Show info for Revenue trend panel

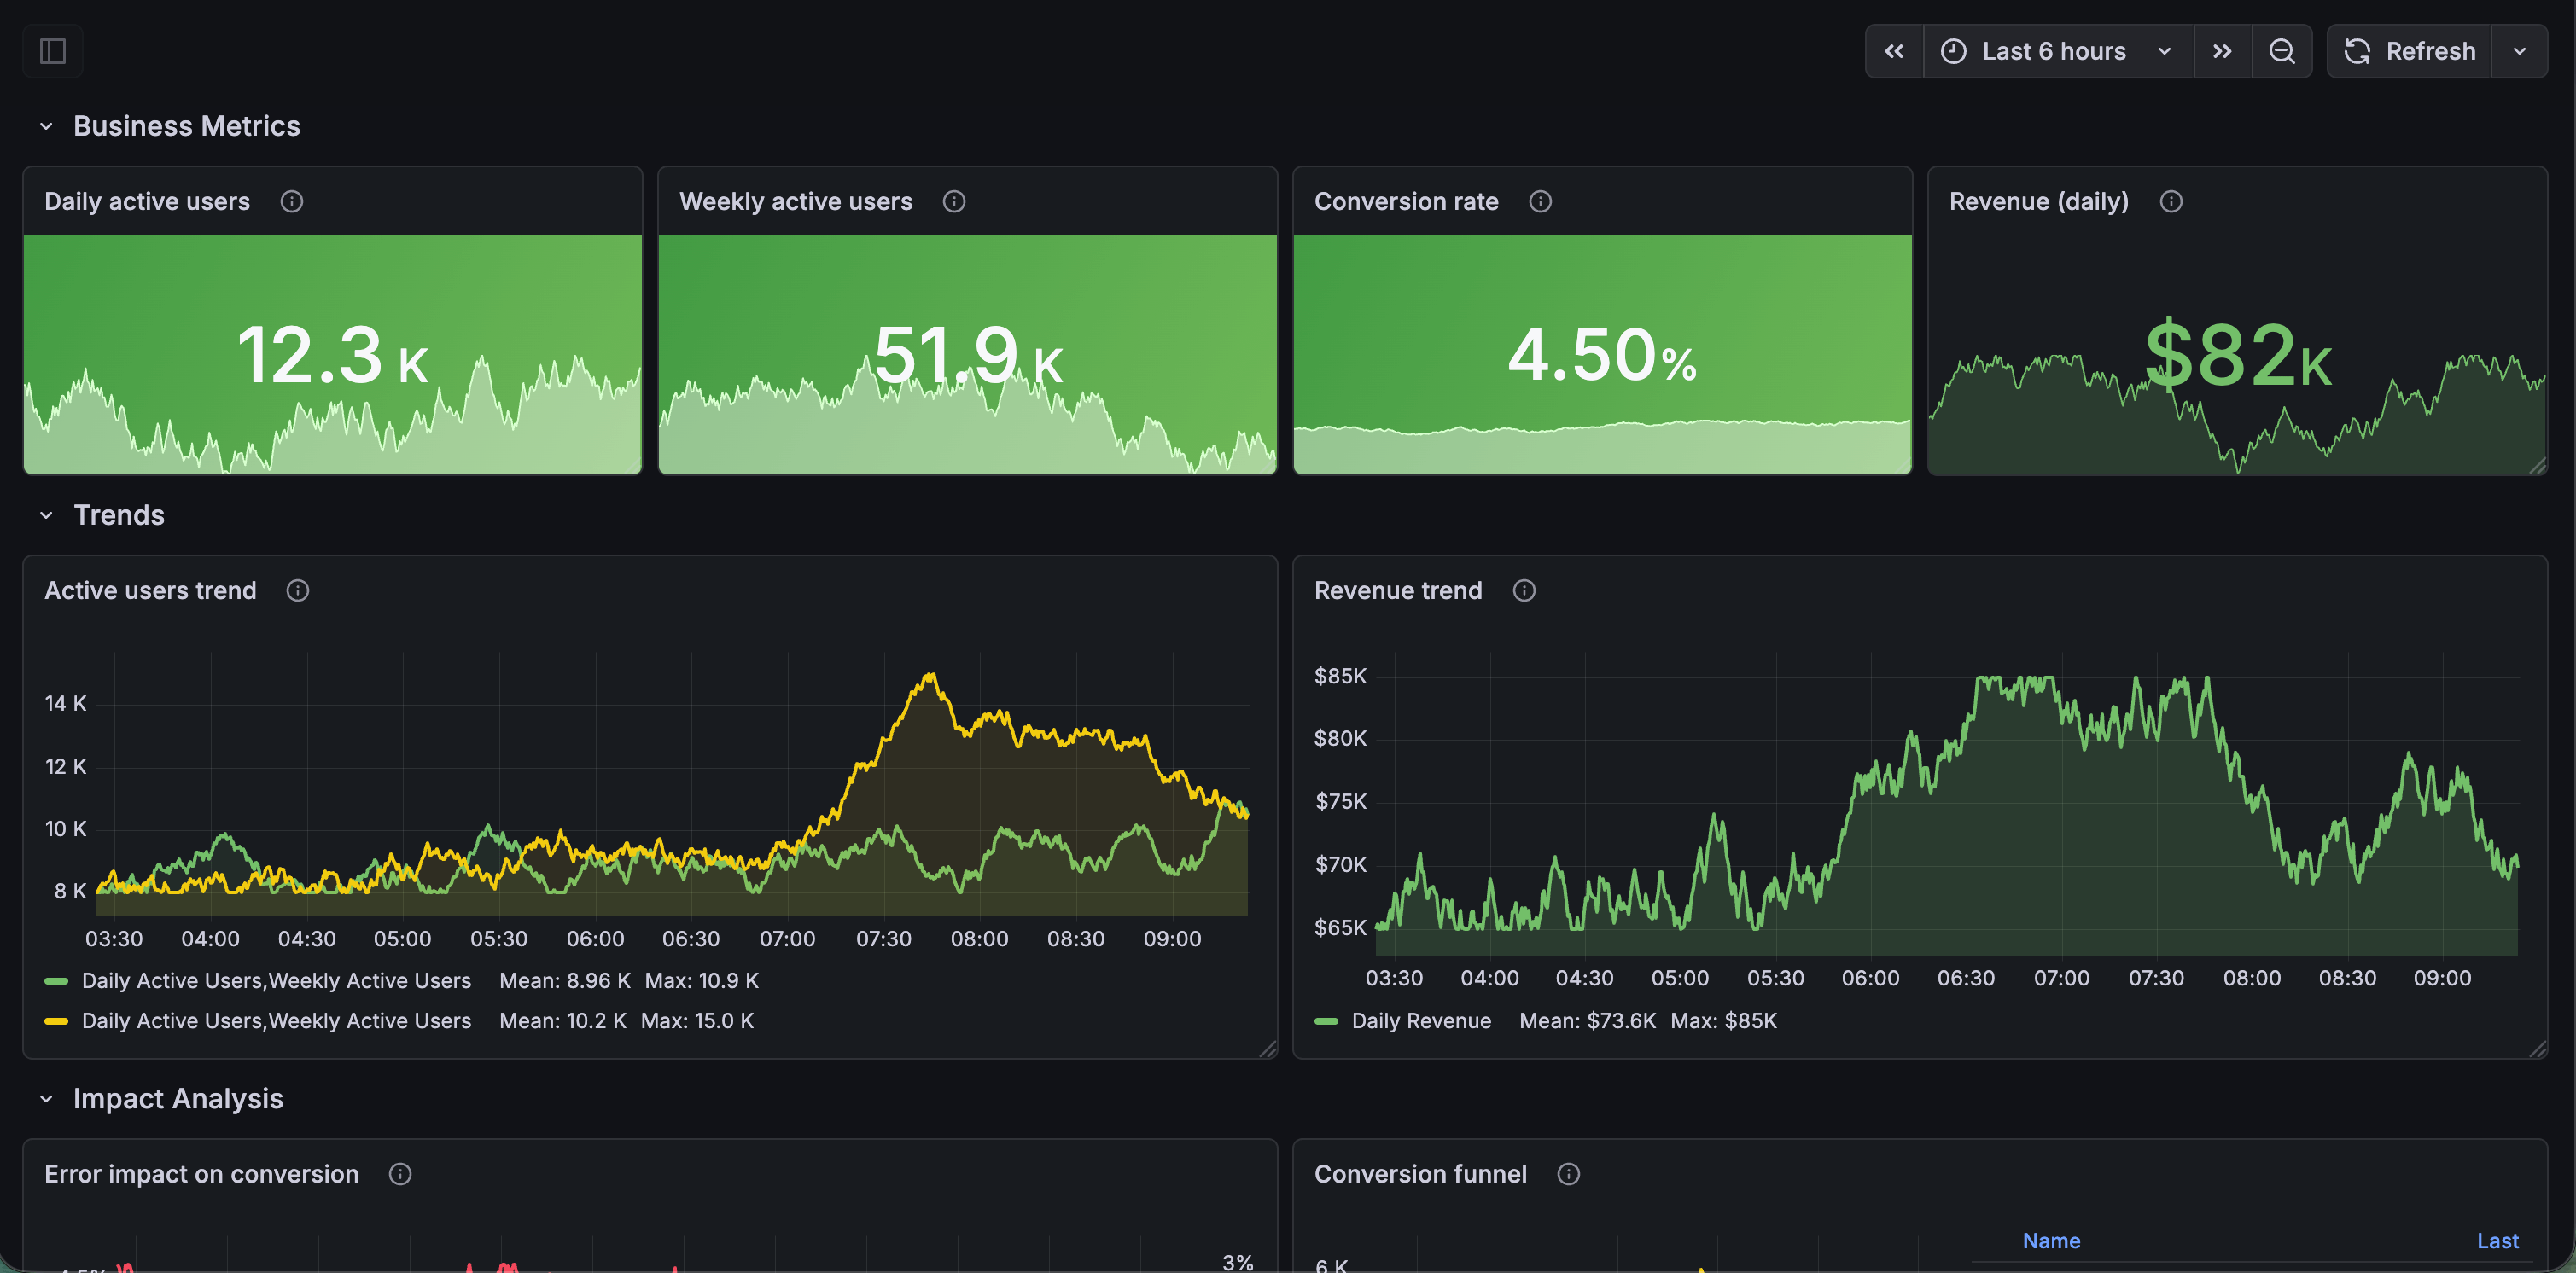pyautogui.click(x=1524, y=590)
